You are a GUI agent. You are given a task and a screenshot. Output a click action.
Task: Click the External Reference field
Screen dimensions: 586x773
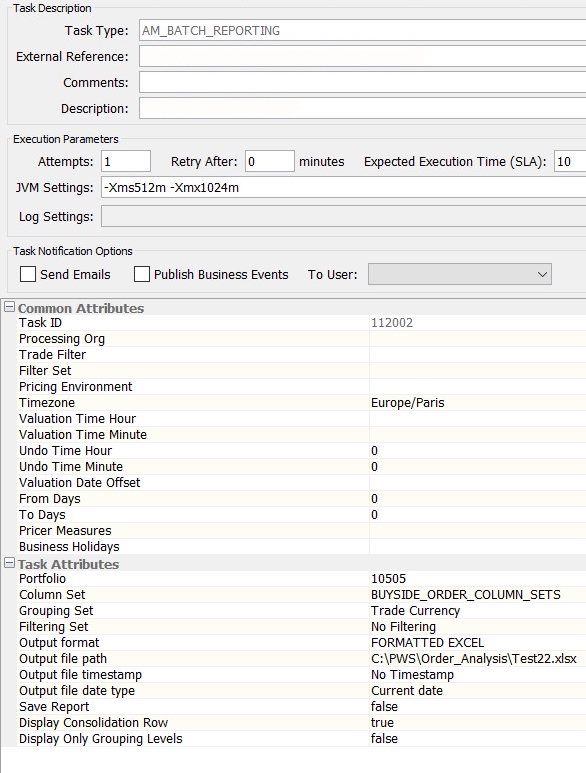(362, 56)
